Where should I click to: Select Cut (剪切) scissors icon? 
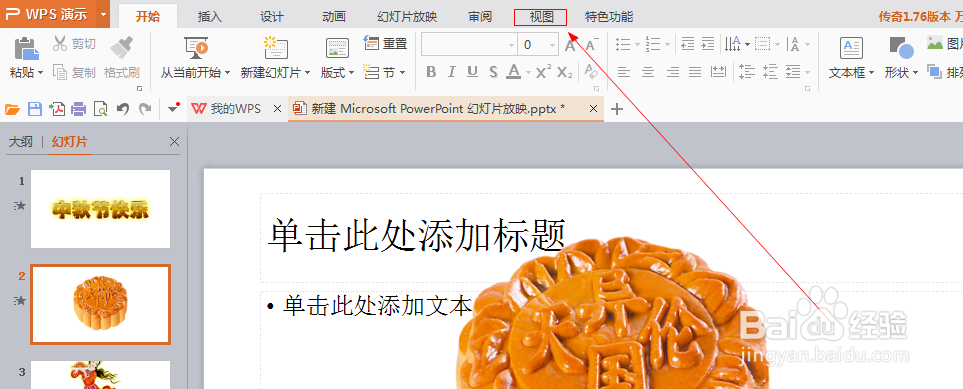click(x=60, y=44)
